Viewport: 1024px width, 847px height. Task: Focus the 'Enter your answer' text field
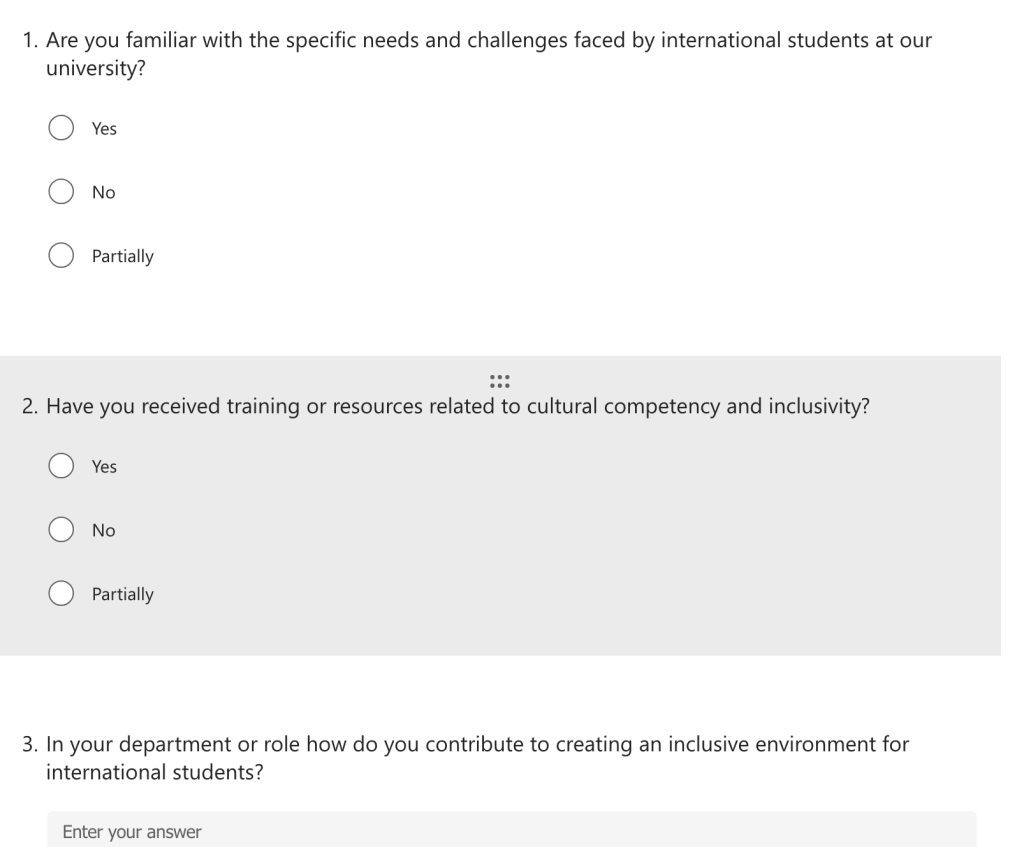[511, 830]
